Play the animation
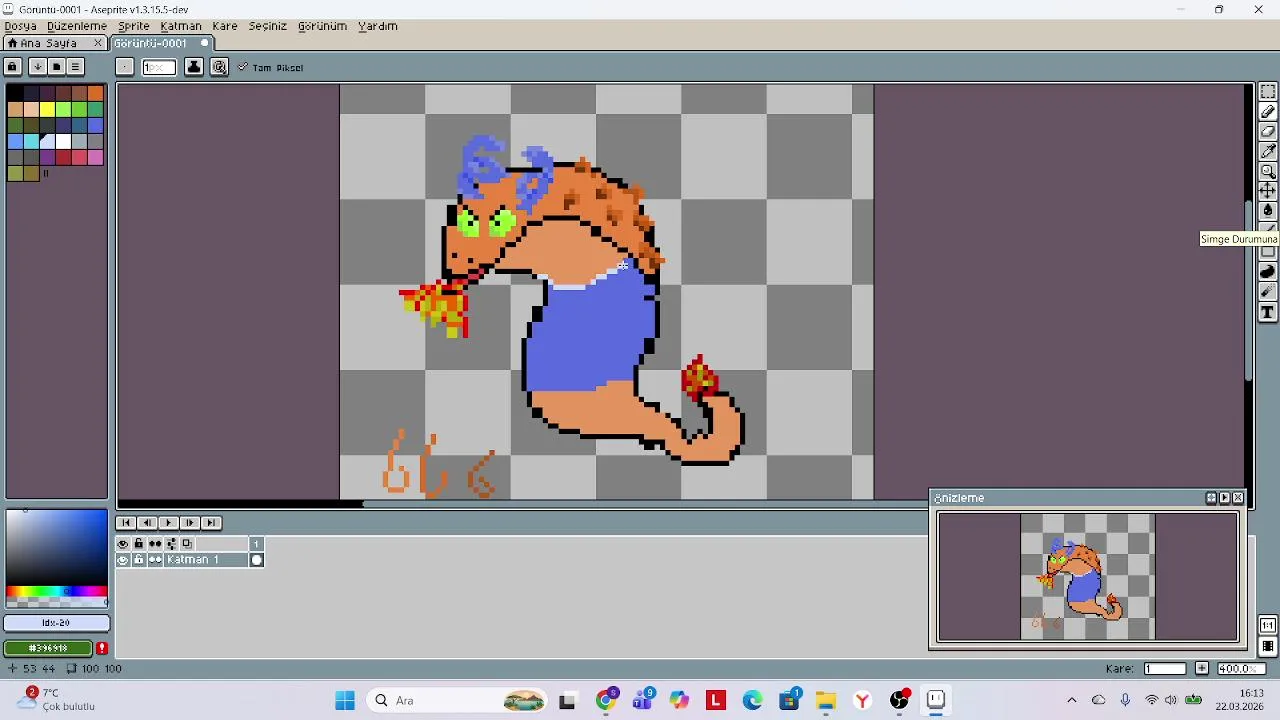 click(168, 523)
